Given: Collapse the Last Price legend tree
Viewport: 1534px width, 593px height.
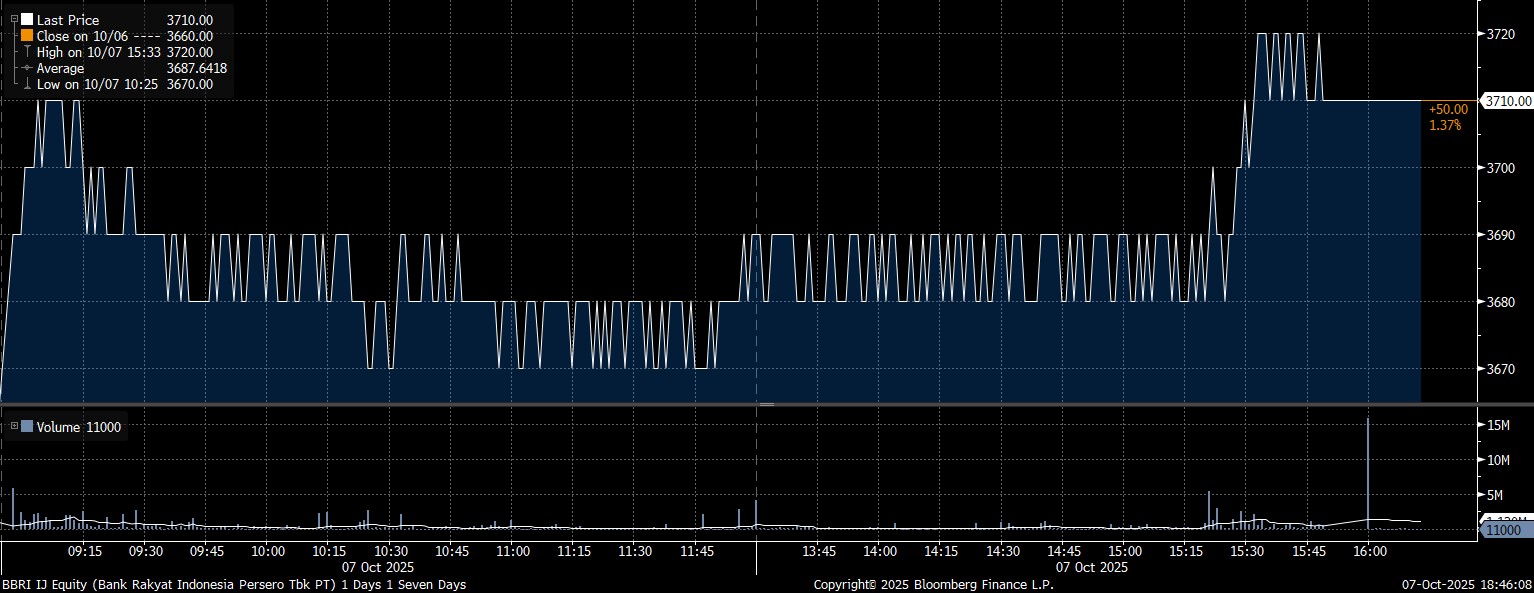Looking at the screenshot, I should click(x=15, y=20).
